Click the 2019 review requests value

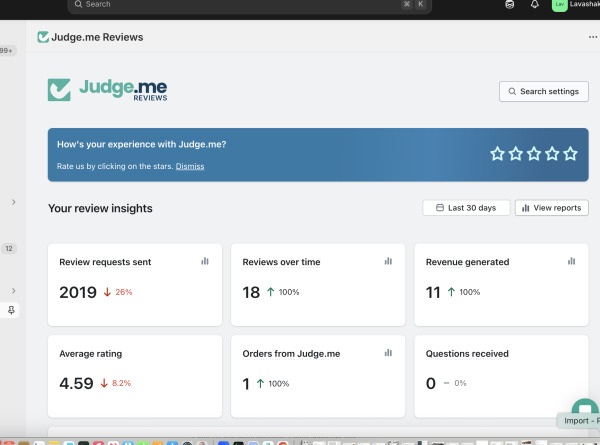coord(78,292)
